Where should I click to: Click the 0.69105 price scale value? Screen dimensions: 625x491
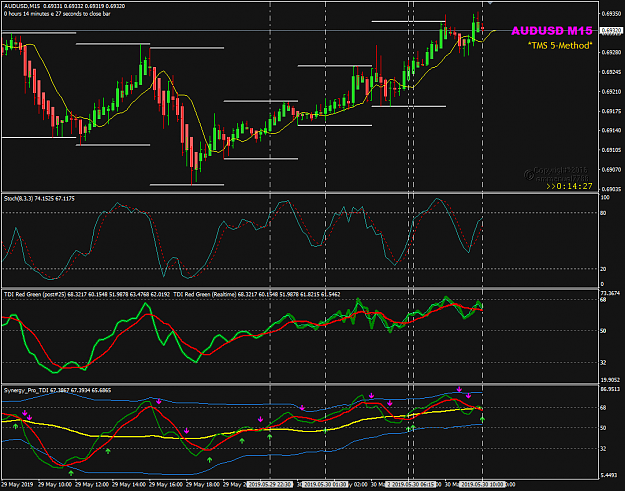tap(611, 150)
